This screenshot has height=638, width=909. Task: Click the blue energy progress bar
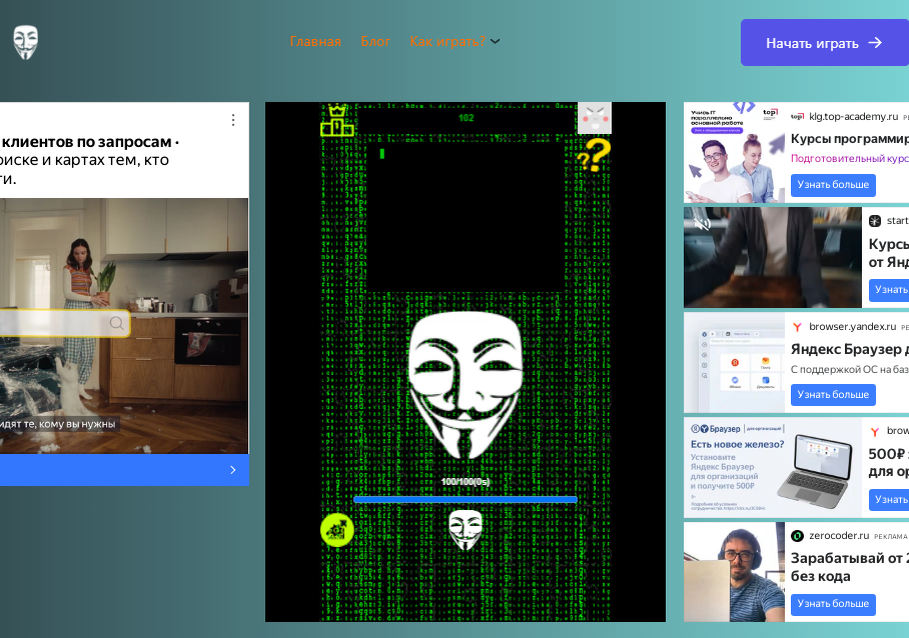(466, 500)
